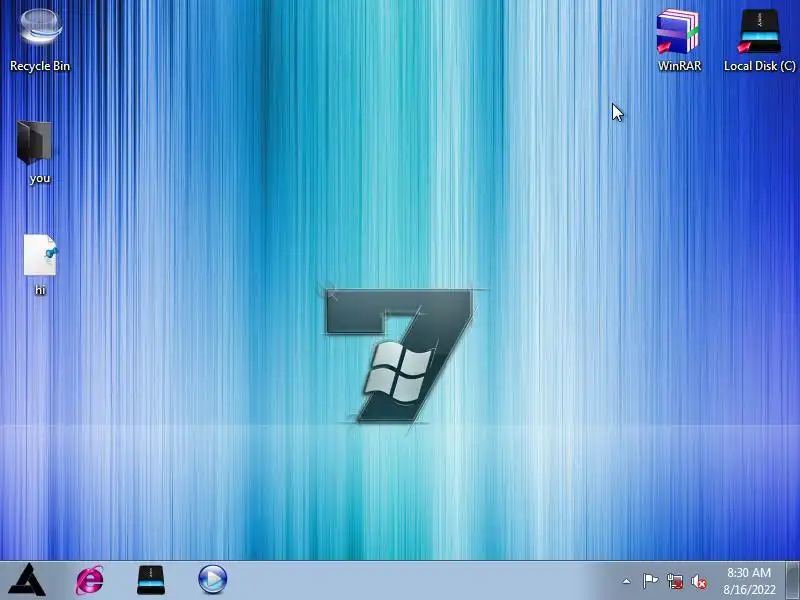The width and height of the screenshot is (800, 600).
Task: Select the 'hi' file shortcut icon
Action: click(x=40, y=255)
